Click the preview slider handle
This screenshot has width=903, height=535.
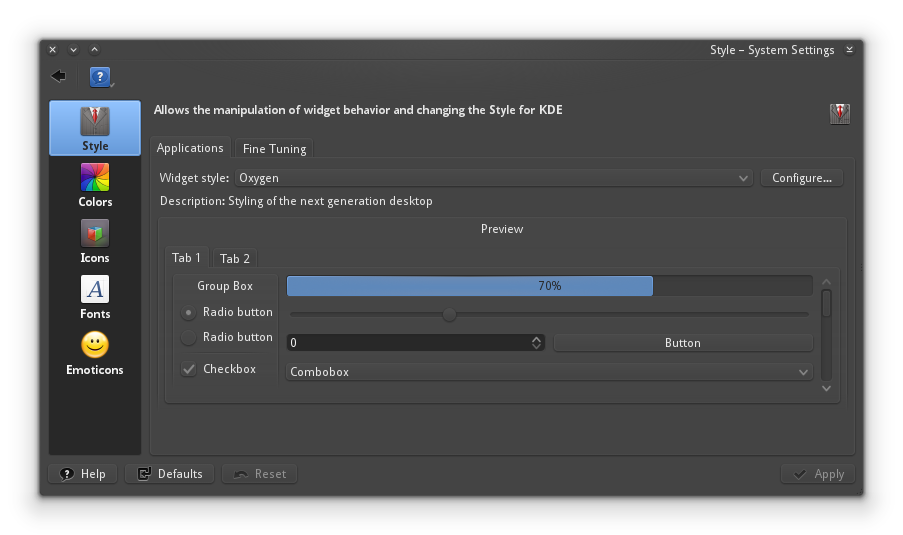(449, 314)
